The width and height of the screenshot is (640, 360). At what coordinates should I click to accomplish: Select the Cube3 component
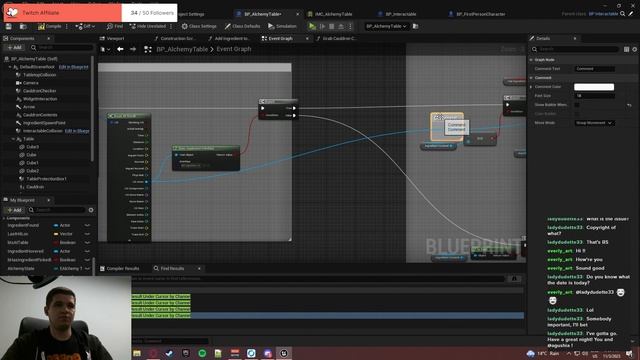point(33,147)
